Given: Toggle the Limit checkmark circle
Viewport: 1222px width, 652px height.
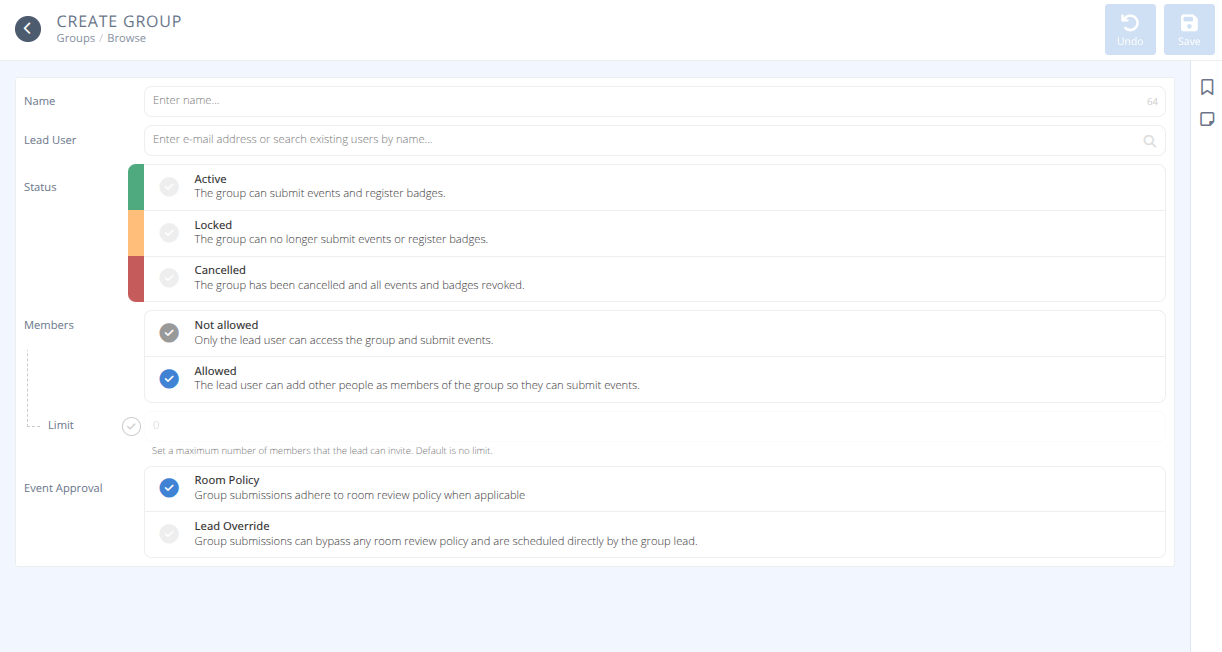Looking at the screenshot, I should pyautogui.click(x=131, y=427).
